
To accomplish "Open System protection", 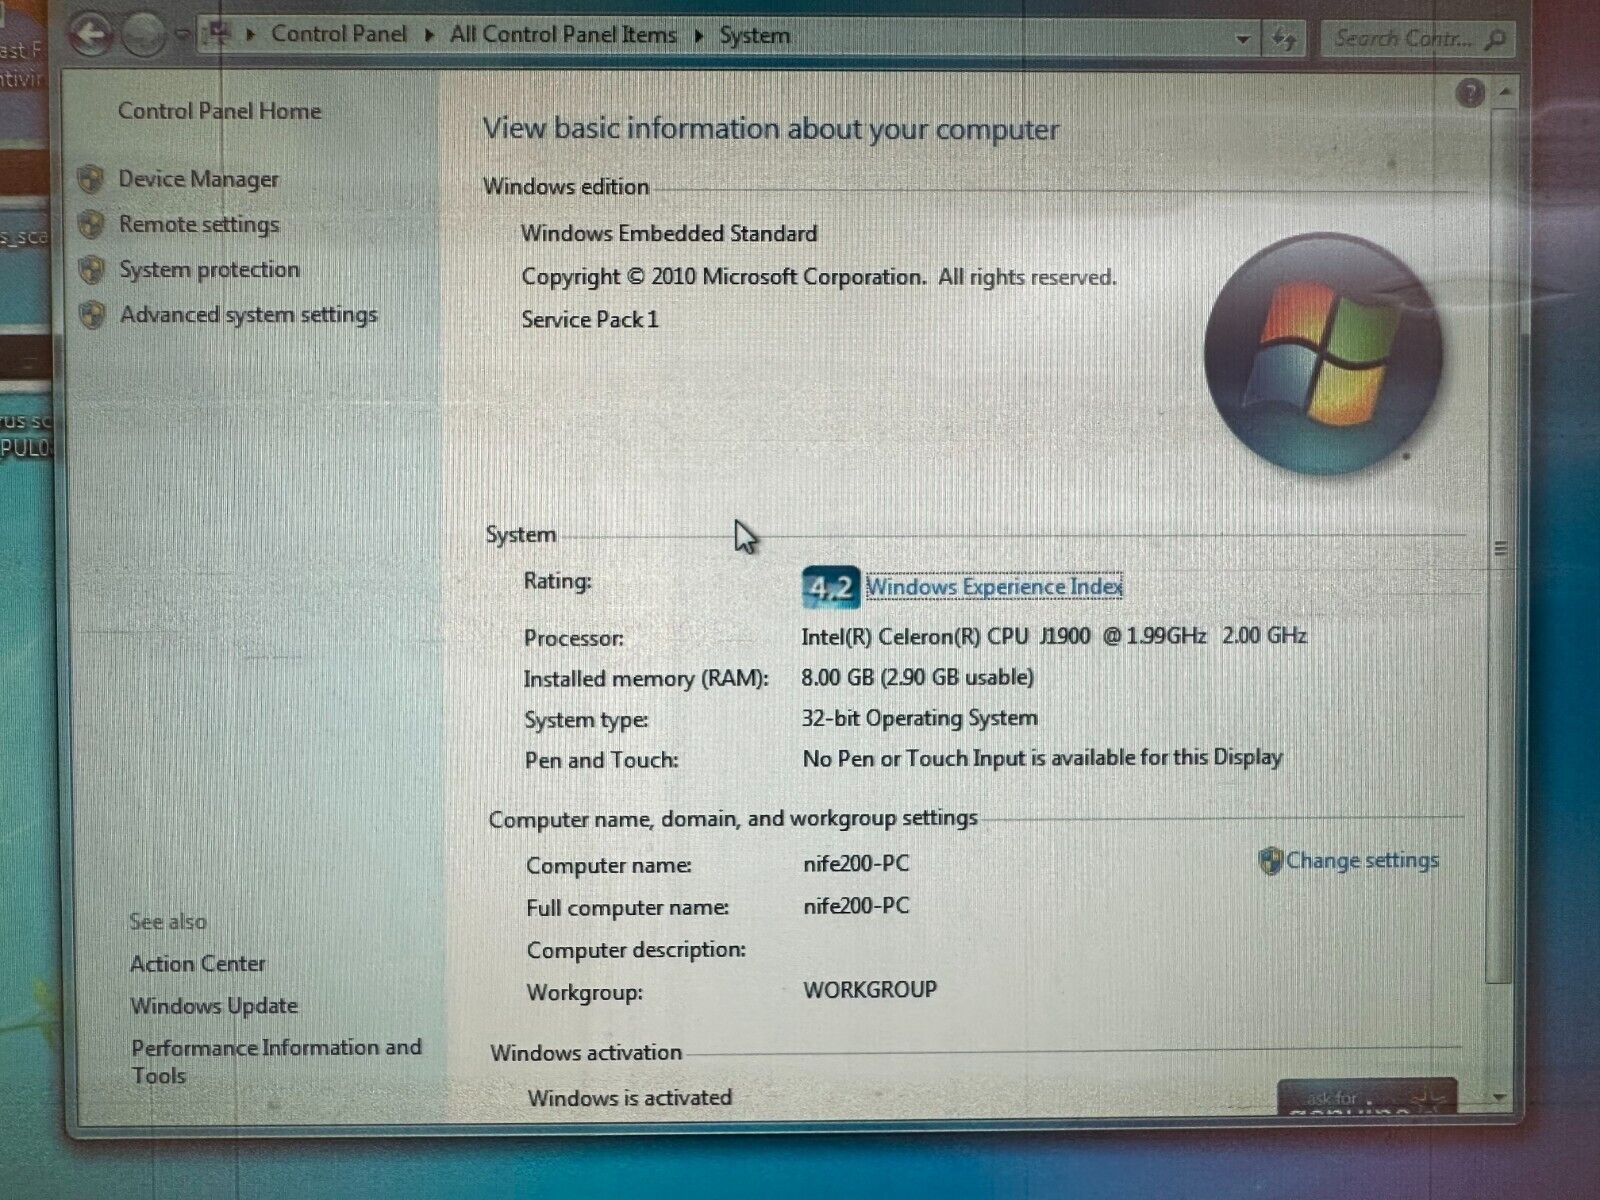I will (209, 269).
